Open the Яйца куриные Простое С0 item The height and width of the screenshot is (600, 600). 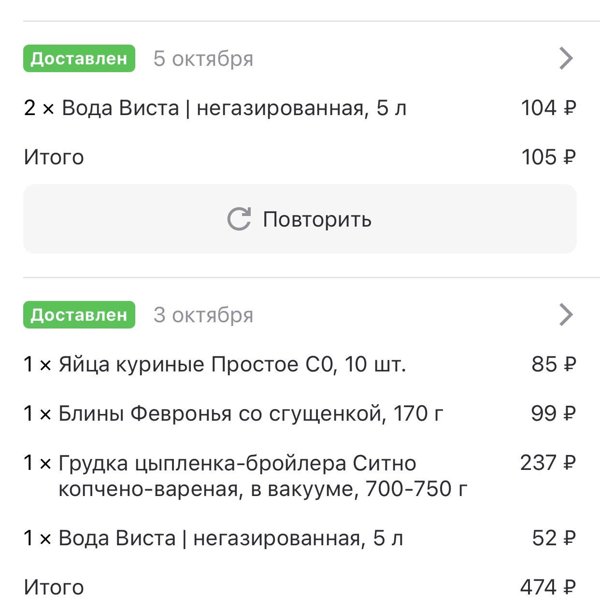click(x=215, y=364)
